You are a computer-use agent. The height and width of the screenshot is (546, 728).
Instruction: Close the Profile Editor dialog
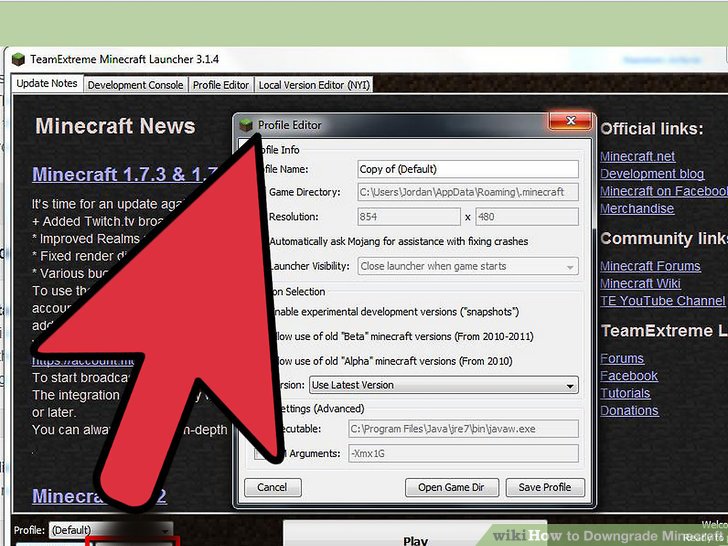click(x=571, y=121)
